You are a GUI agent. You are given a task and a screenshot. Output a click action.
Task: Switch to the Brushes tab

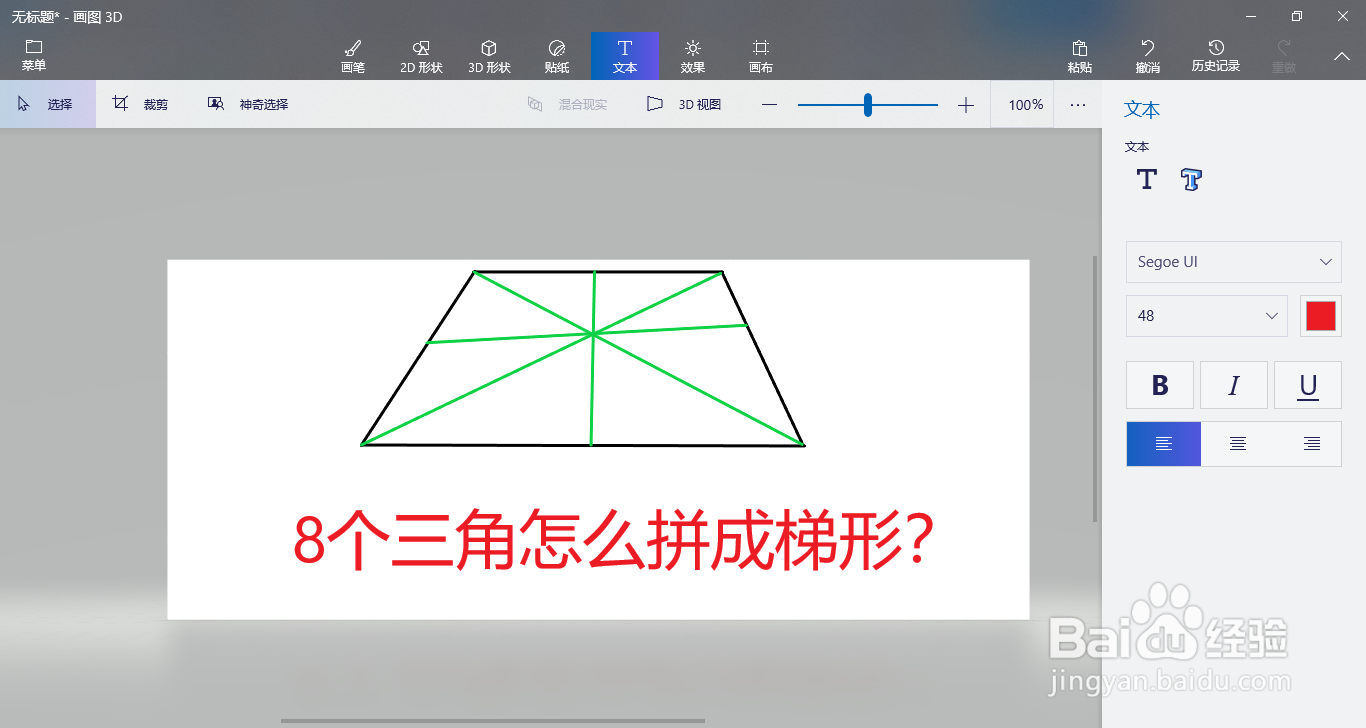pos(353,55)
